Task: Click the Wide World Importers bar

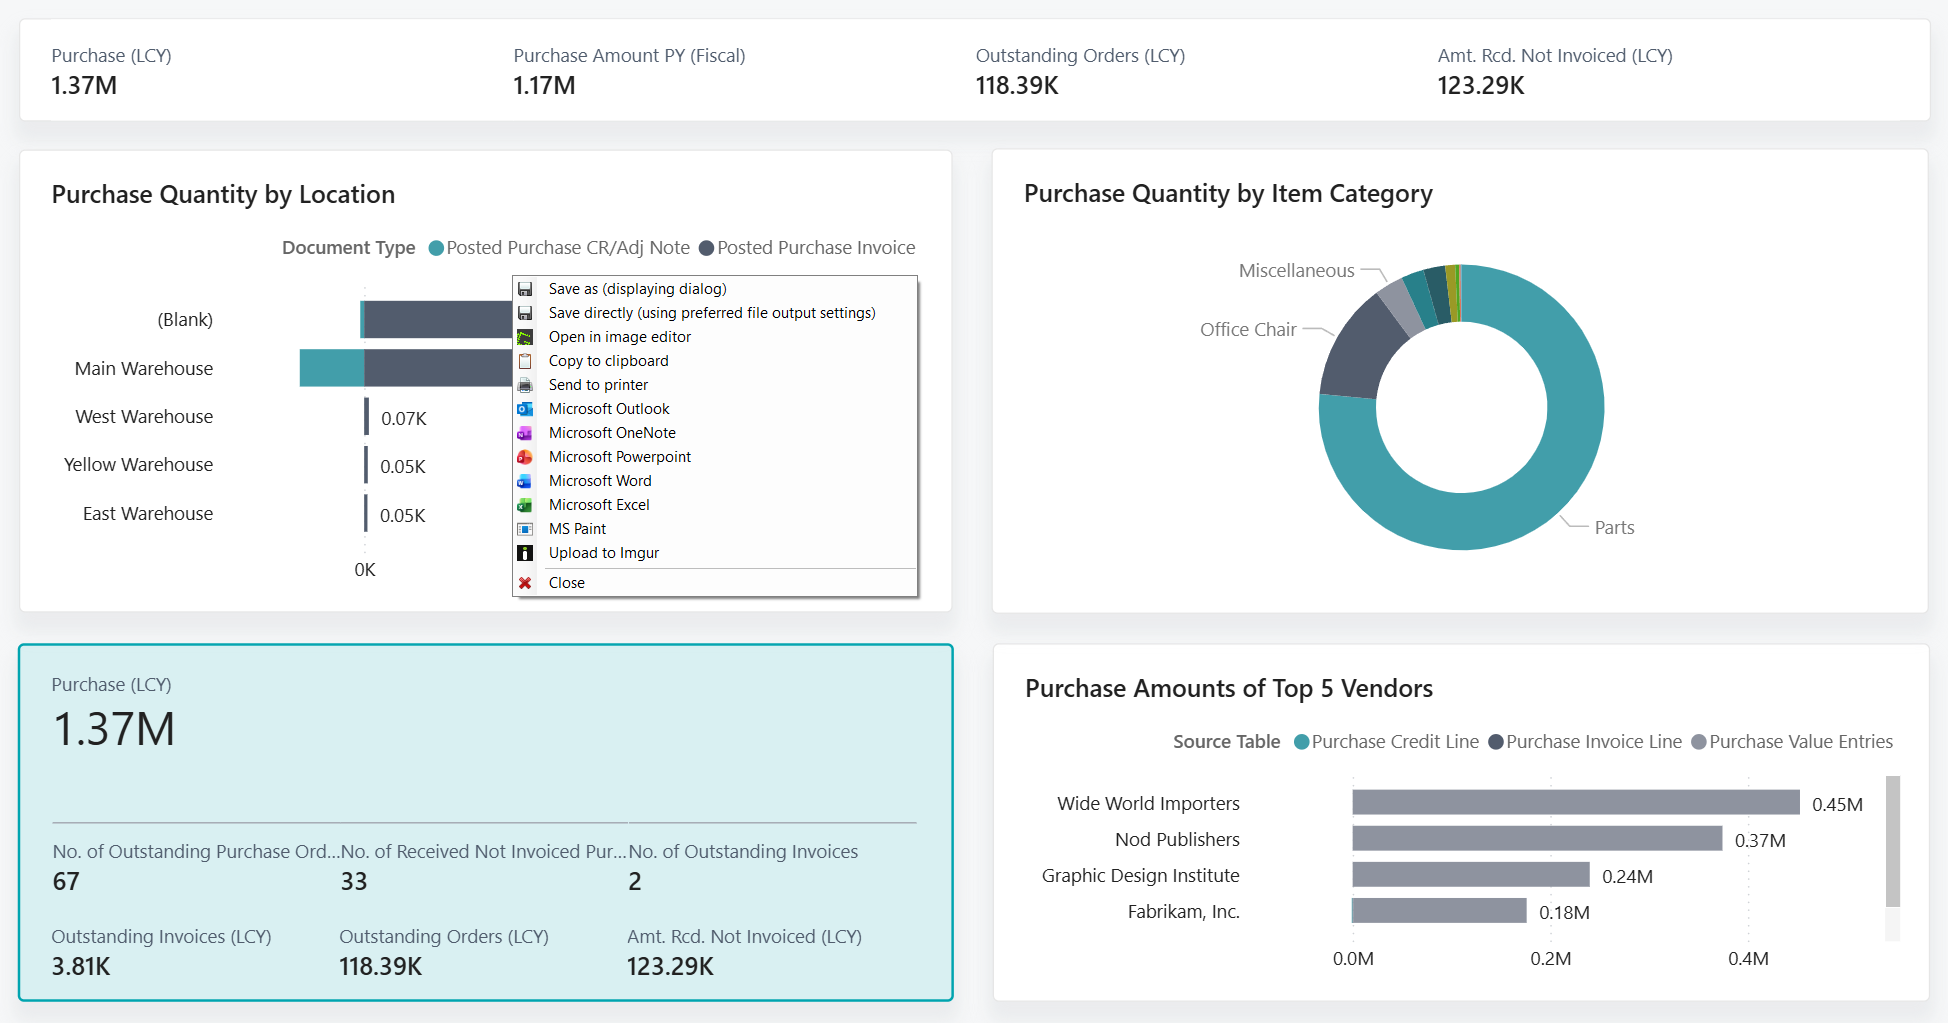Action: pos(1575,802)
